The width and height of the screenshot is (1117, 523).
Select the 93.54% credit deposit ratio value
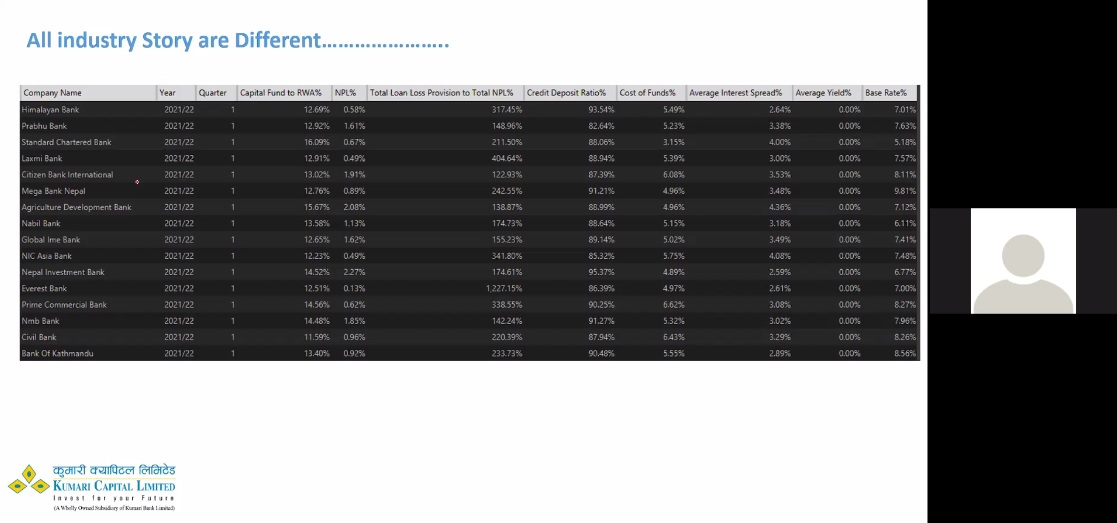601,110
